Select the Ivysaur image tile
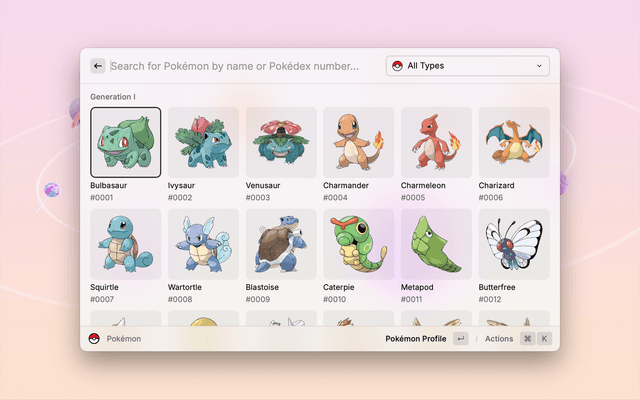This screenshot has height=400, width=640. coord(203,143)
